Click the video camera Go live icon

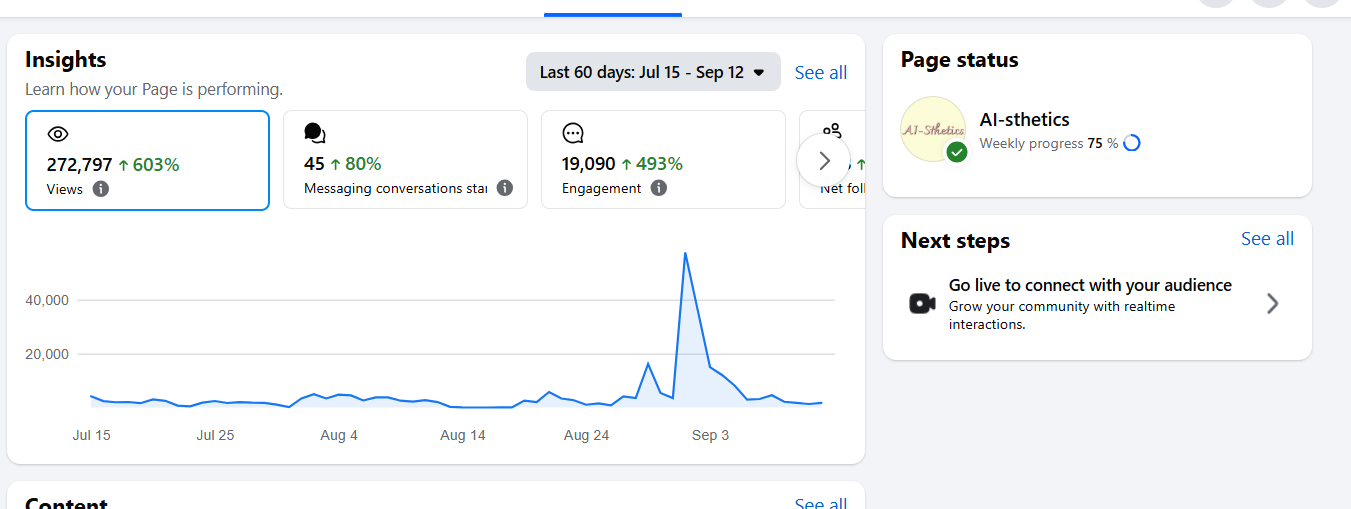click(922, 304)
